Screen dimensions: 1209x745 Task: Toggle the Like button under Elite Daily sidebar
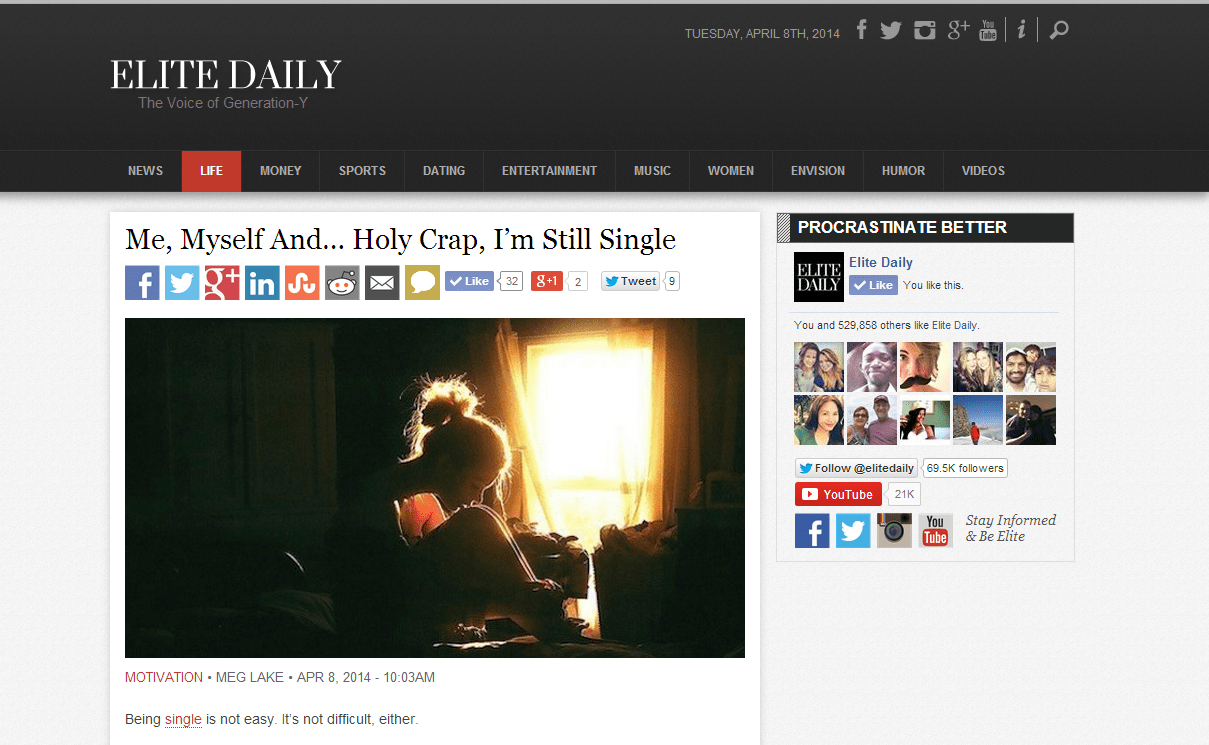pos(873,285)
